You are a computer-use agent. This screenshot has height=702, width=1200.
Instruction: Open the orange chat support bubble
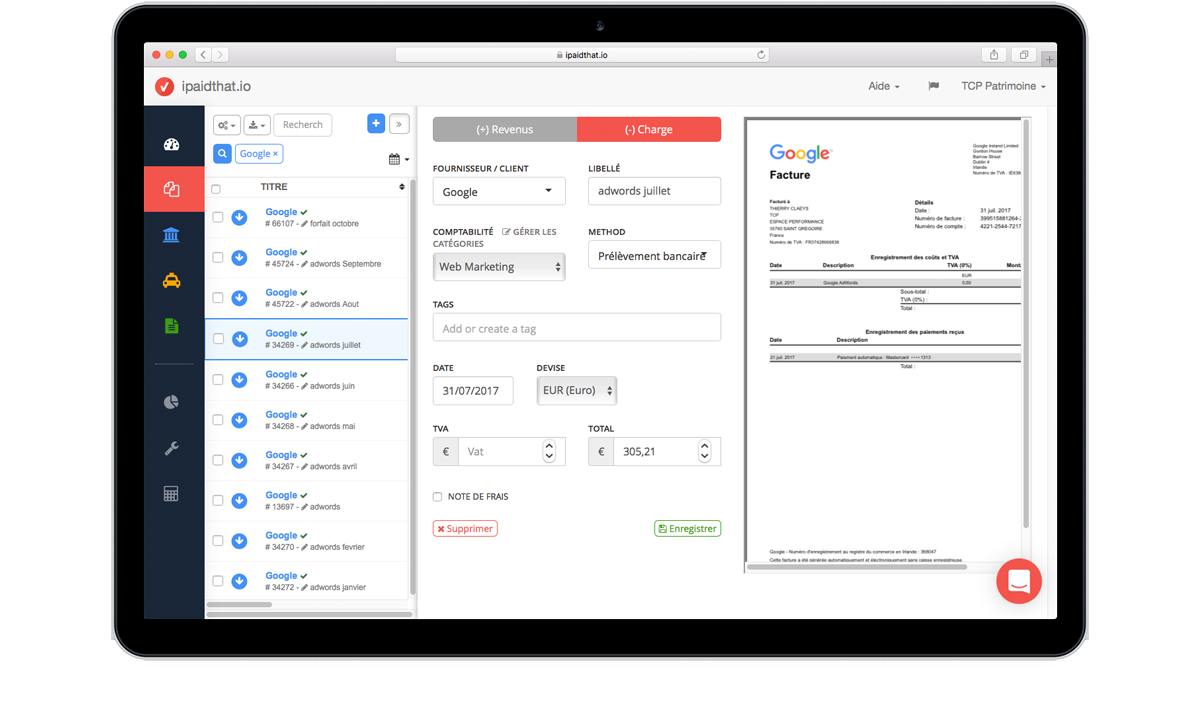click(x=1019, y=581)
